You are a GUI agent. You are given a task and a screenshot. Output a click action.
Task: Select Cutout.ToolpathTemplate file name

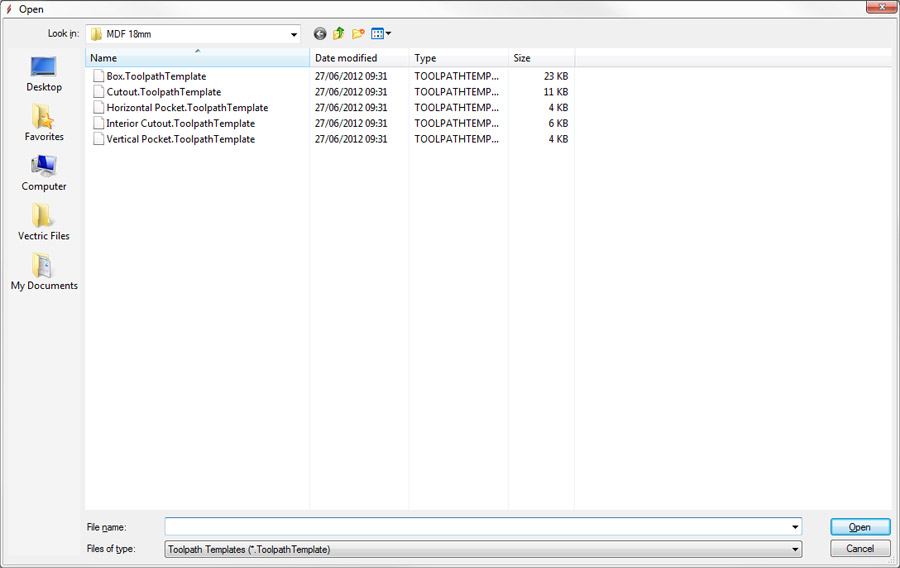(x=164, y=92)
